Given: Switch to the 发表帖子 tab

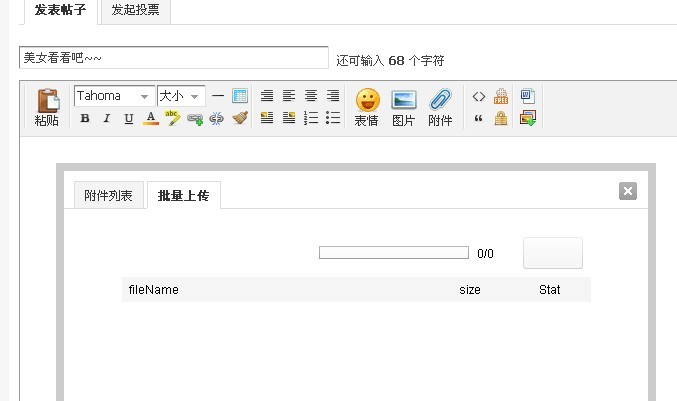Looking at the screenshot, I should point(60,10).
